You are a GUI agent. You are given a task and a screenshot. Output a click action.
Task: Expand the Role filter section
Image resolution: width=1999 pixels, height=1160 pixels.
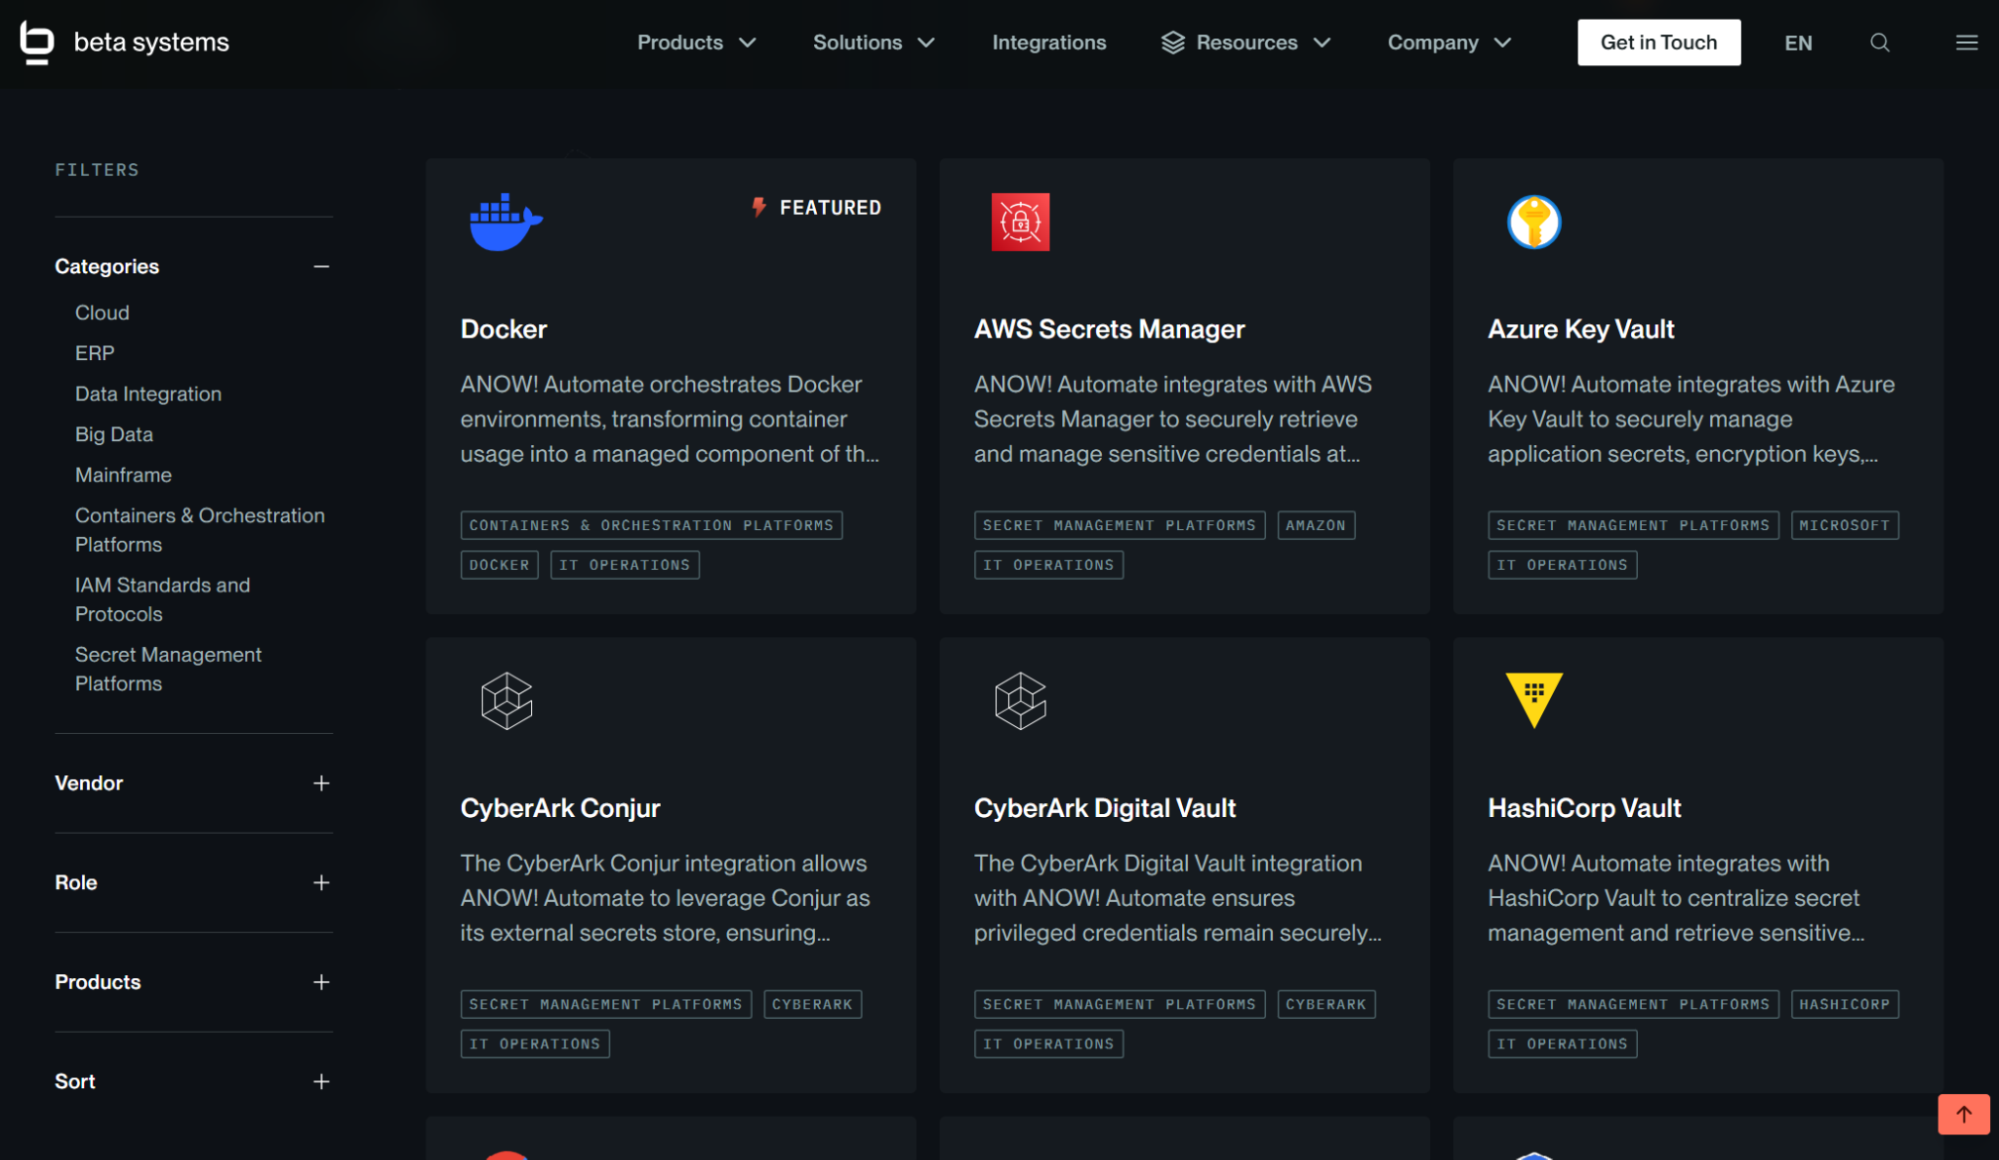(321, 882)
